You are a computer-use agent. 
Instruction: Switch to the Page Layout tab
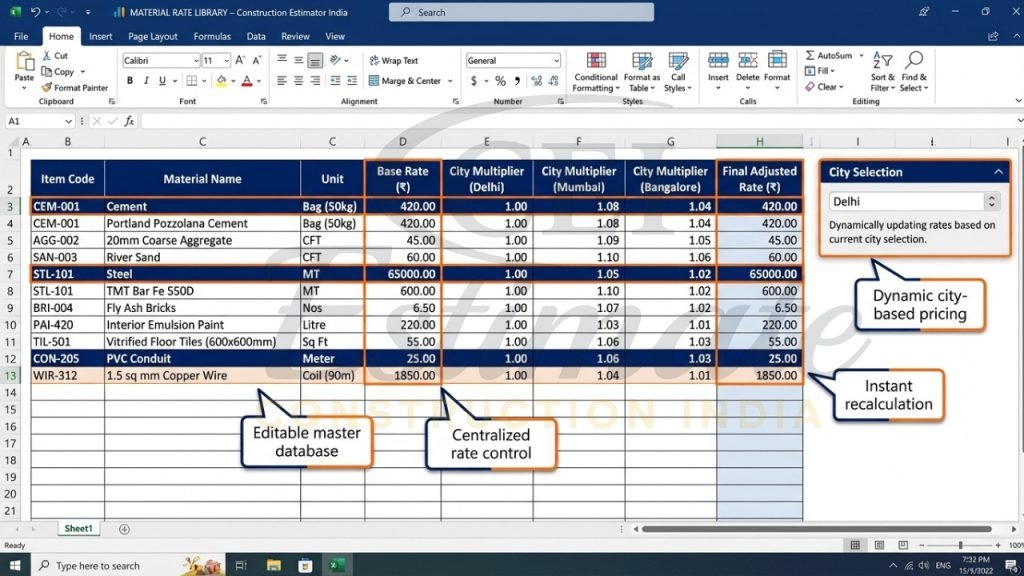(153, 37)
